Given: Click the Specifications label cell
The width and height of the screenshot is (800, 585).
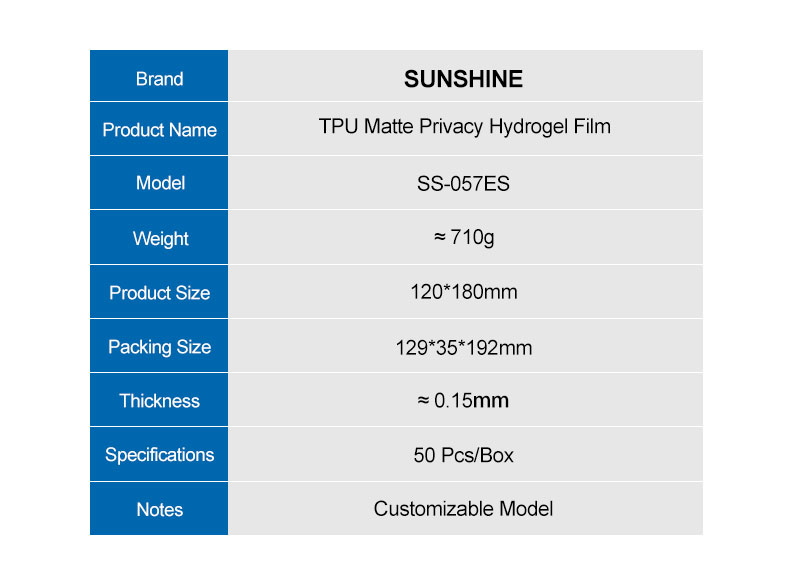Looking at the screenshot, I should click(x=159, y=455).
